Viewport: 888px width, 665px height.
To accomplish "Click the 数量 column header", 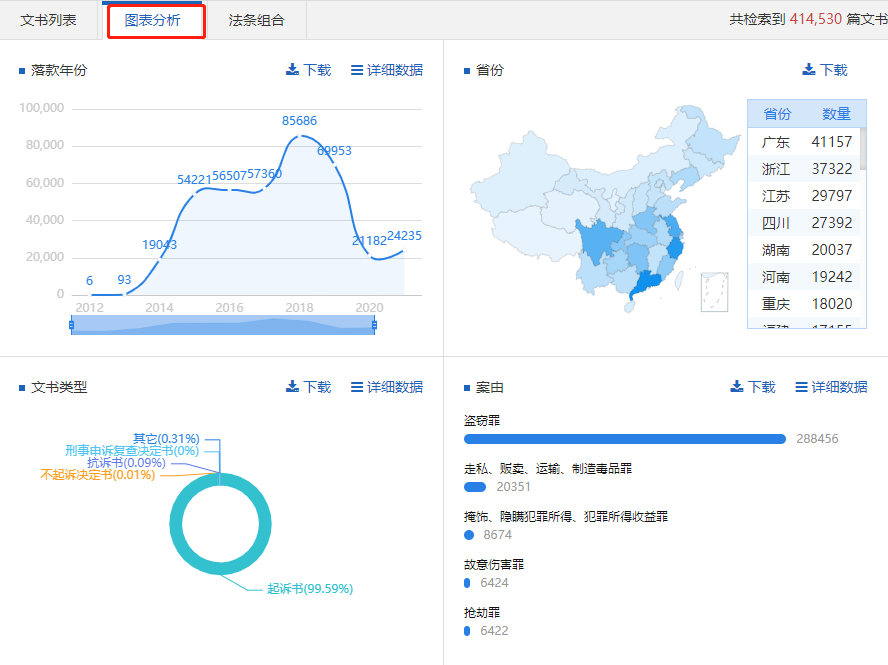I will [835, 114].
